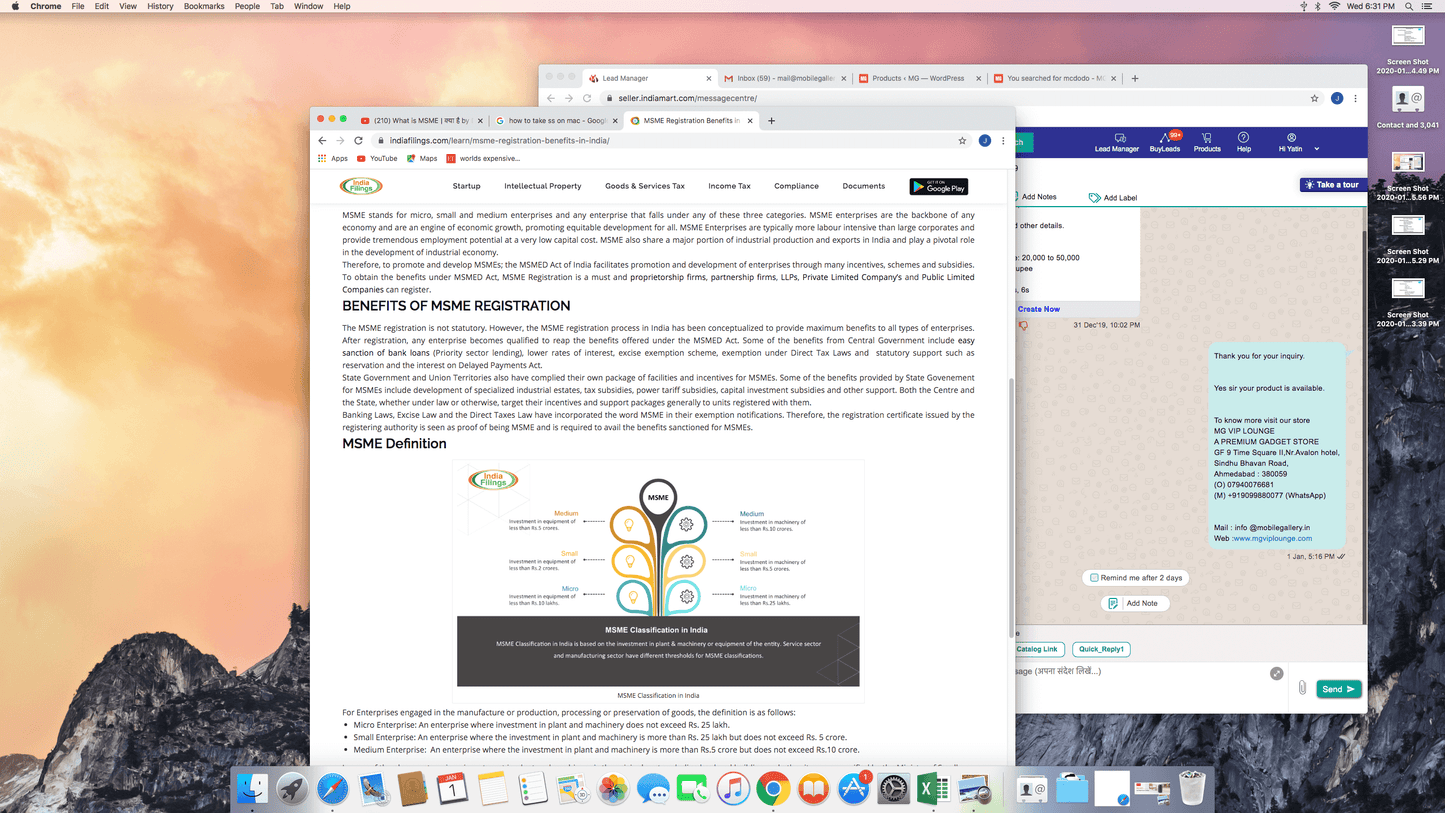Viewport: 1445px width, 813px height.
Task: Expand the Hi Yatin account dropdown arrow
Action: pos(1316,149)
